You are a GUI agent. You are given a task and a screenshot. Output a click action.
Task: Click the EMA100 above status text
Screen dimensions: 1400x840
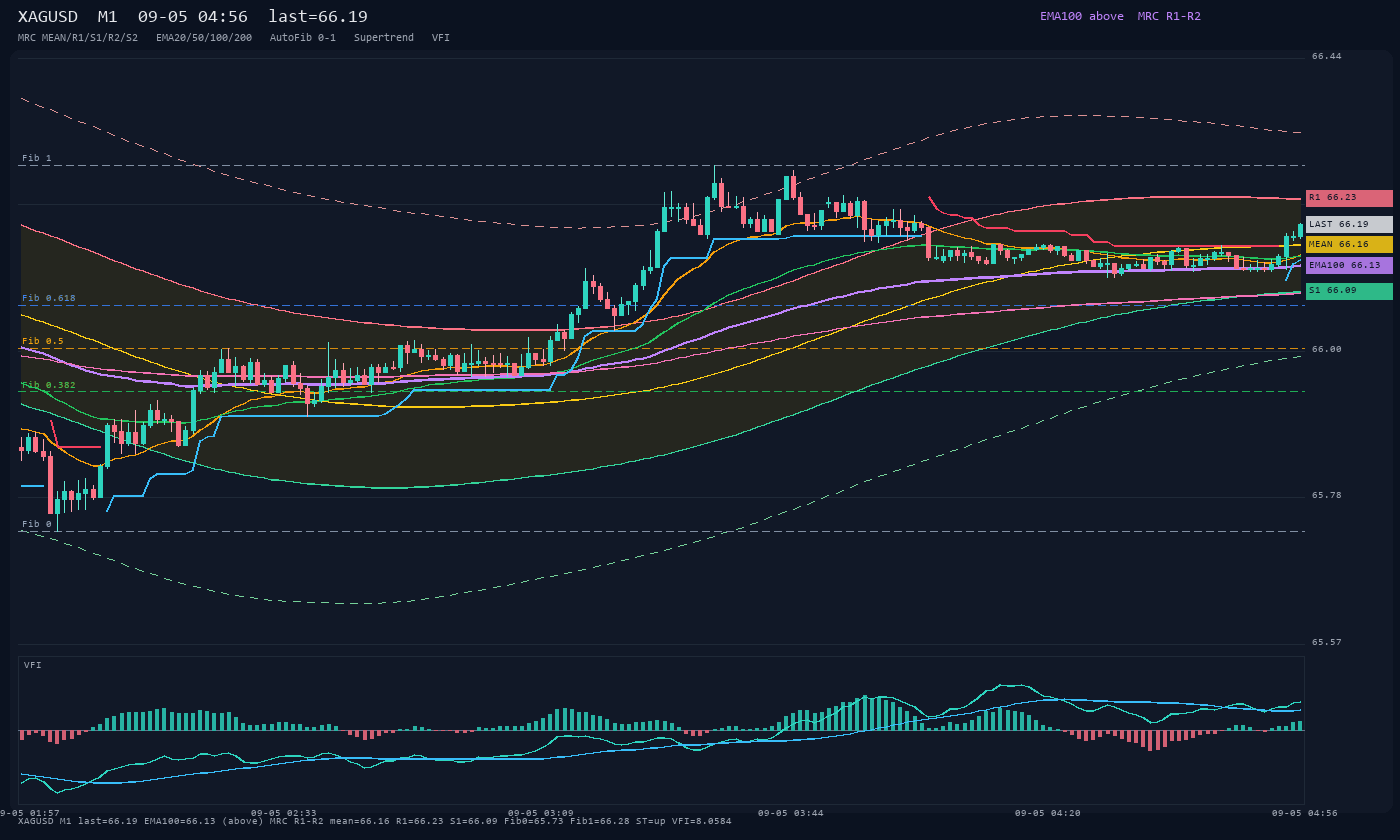click(x=1082, y=16)
